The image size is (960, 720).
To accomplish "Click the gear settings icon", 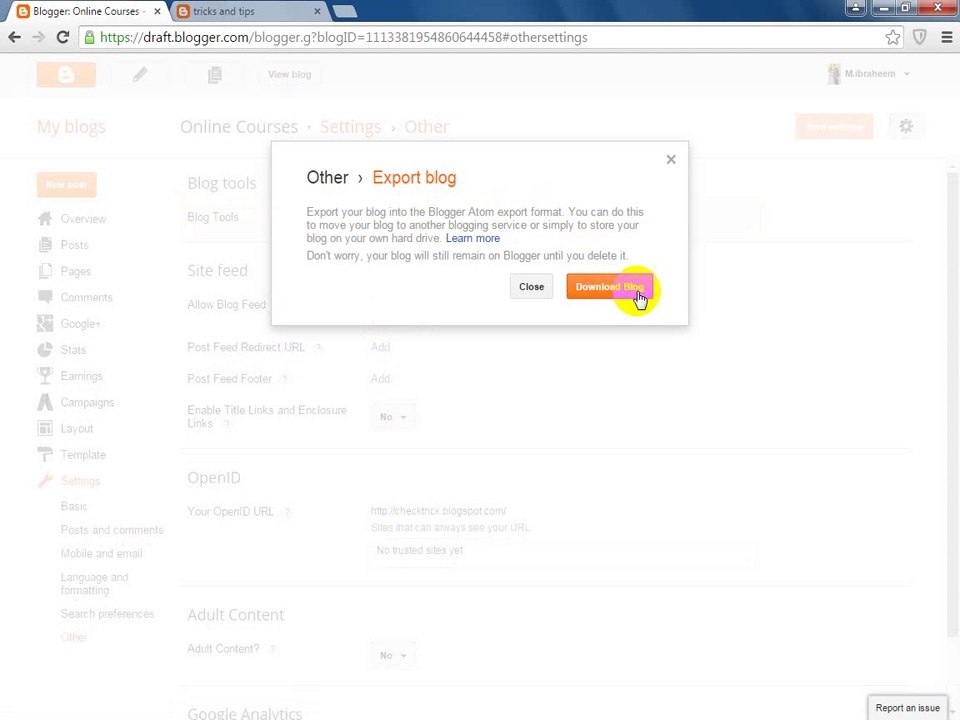I will (x=906, y=127).
